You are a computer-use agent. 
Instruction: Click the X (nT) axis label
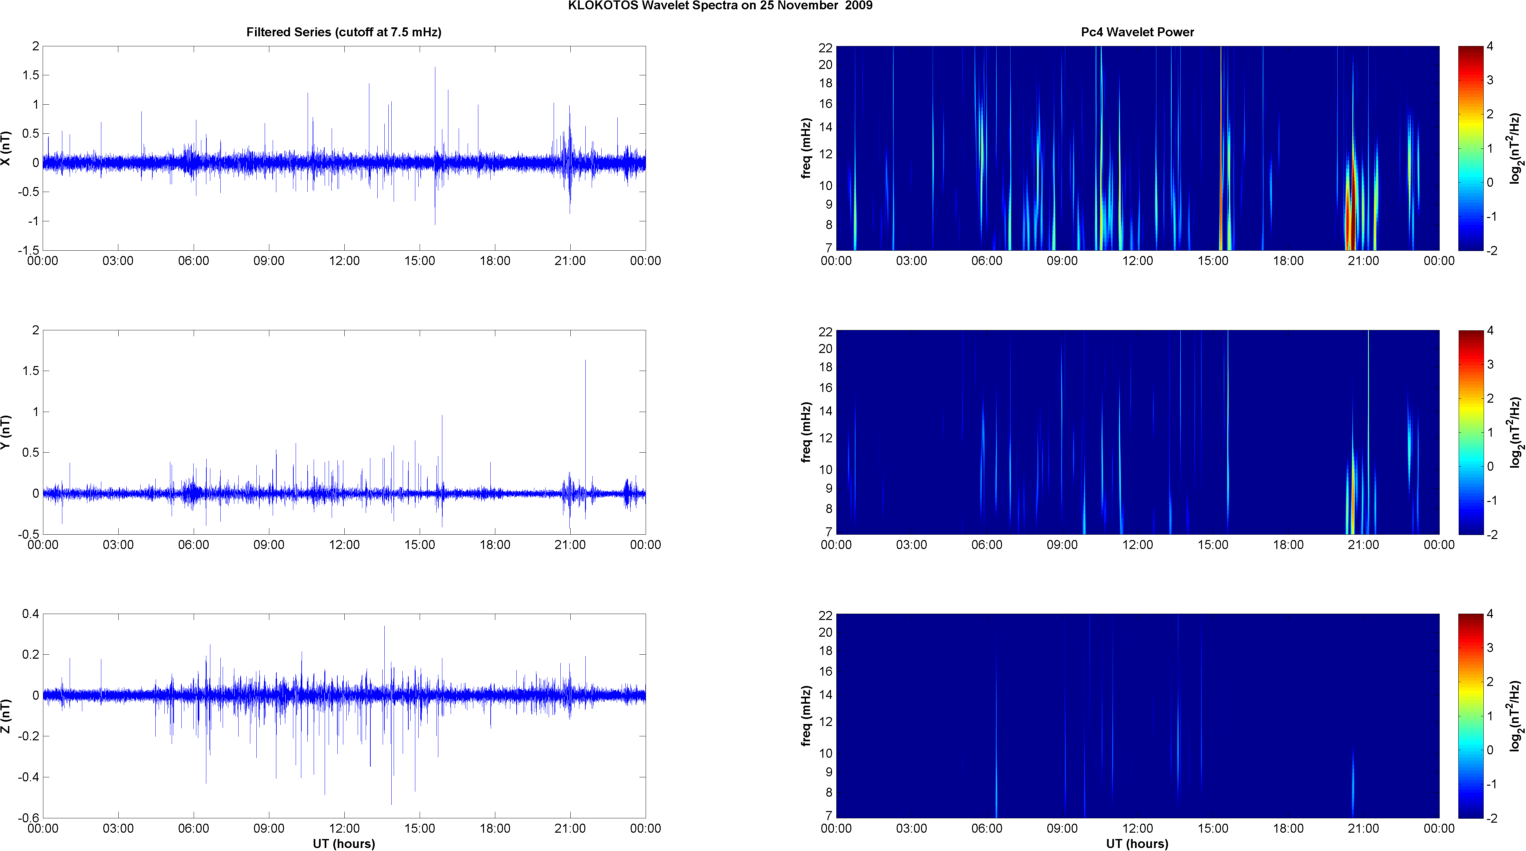pyautogui.click(x=7, y=148)
